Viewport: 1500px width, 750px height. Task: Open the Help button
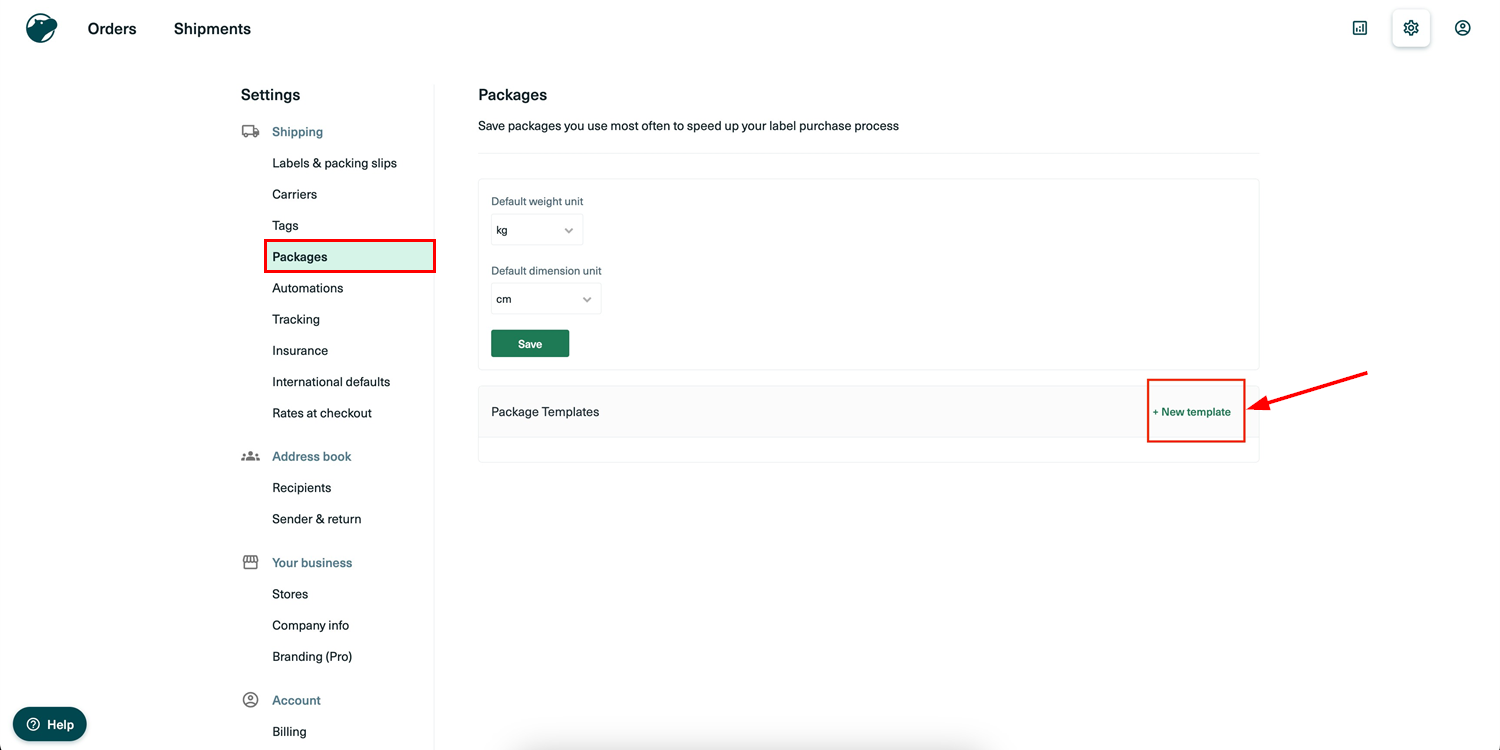click(x=50, y=724)
